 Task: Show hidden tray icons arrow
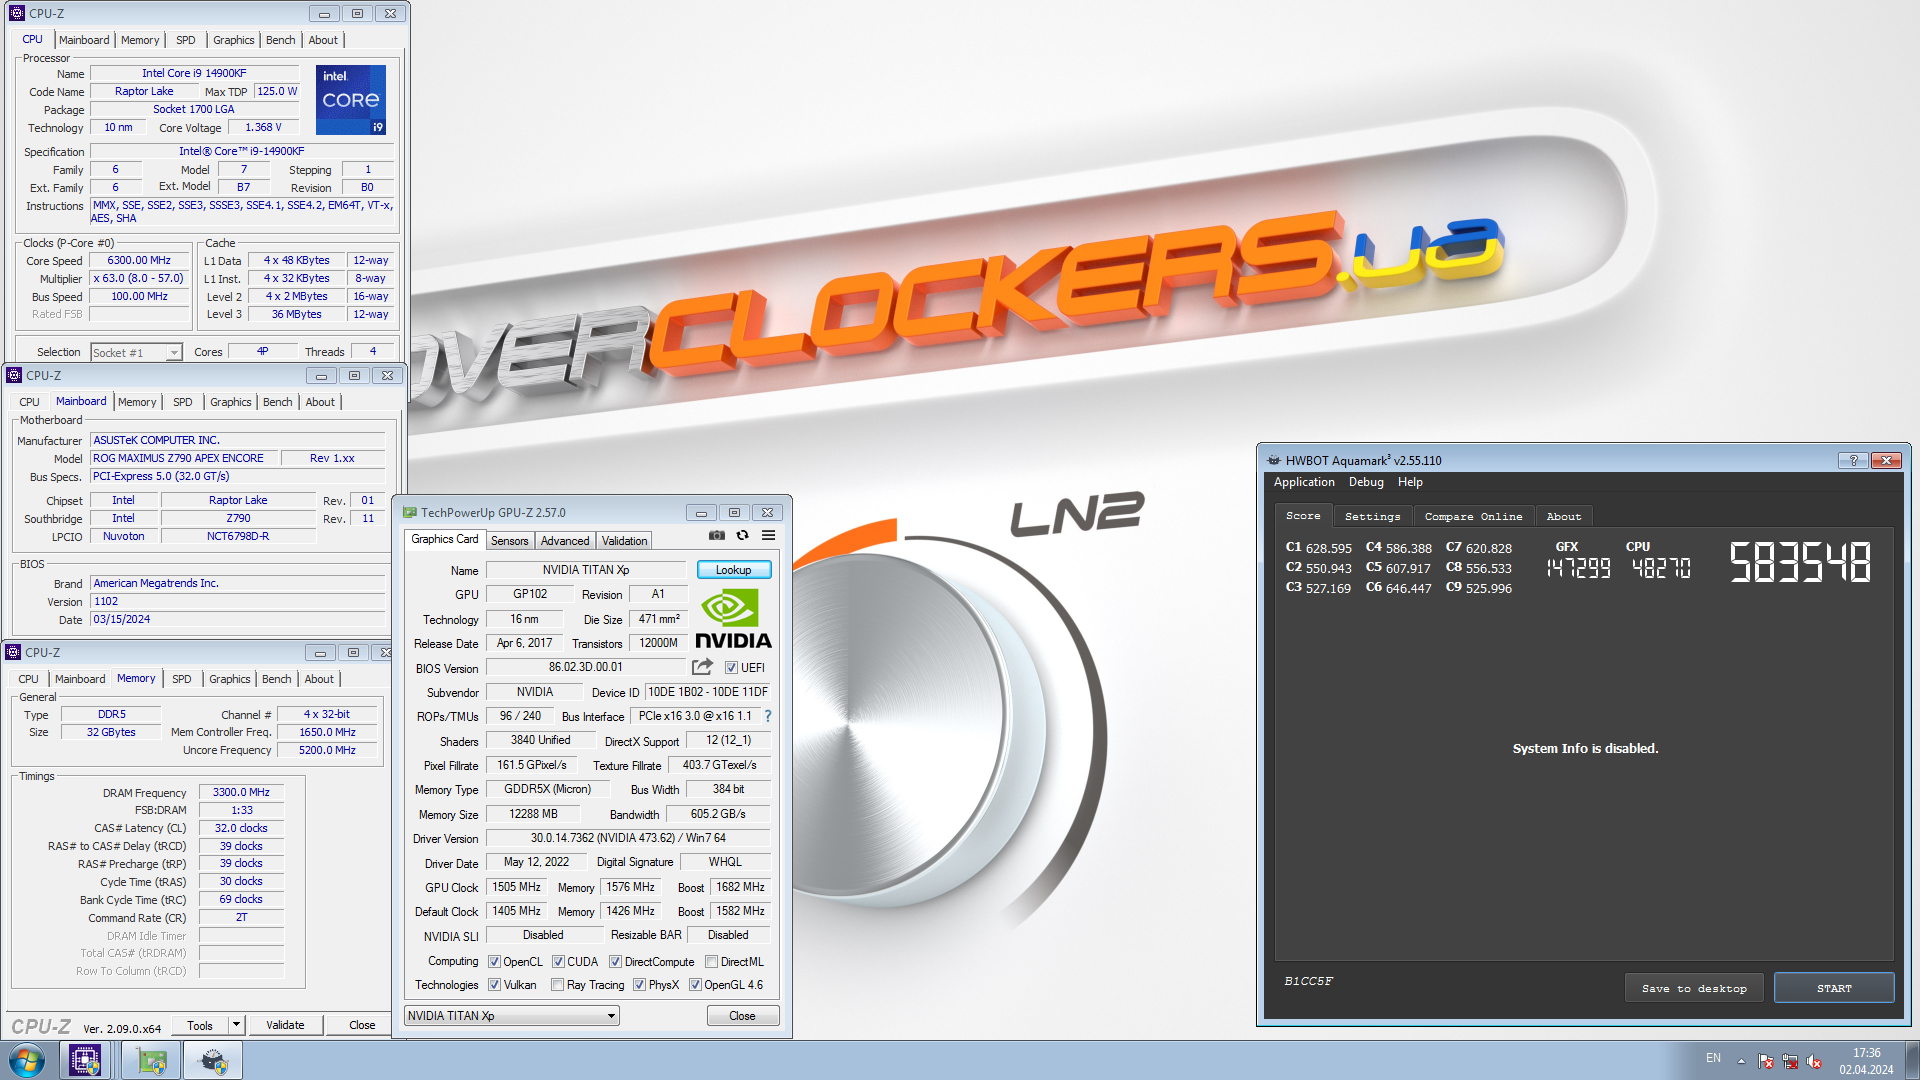click(1741, 1061)
